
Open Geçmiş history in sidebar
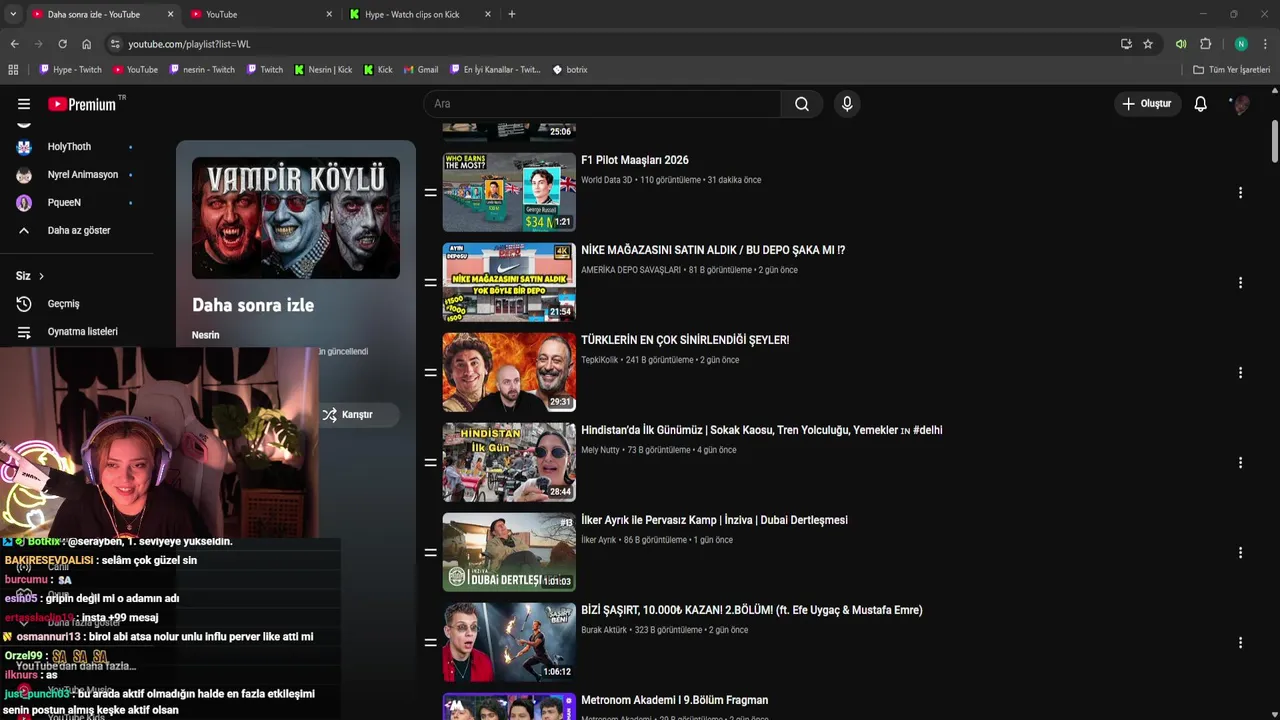pos(64,304)
